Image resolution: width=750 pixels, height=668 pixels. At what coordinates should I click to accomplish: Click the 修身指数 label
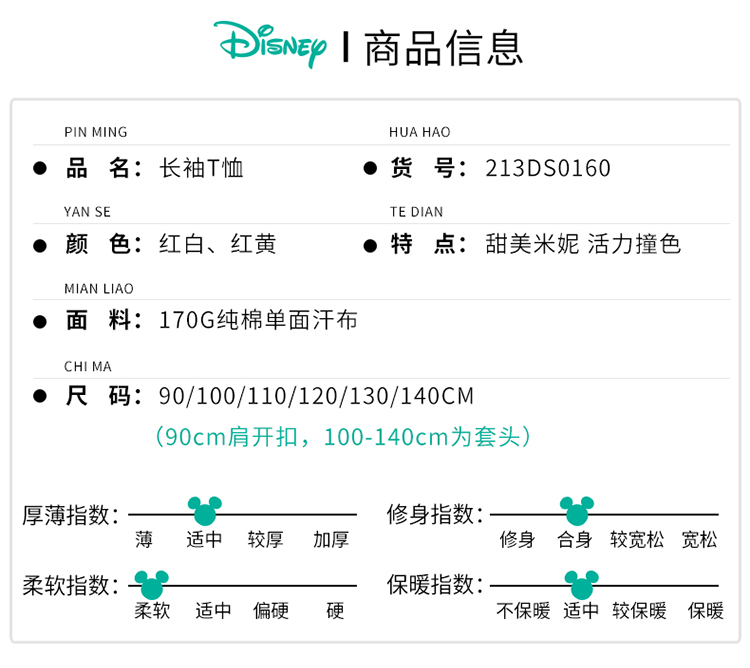click(435, 515)
